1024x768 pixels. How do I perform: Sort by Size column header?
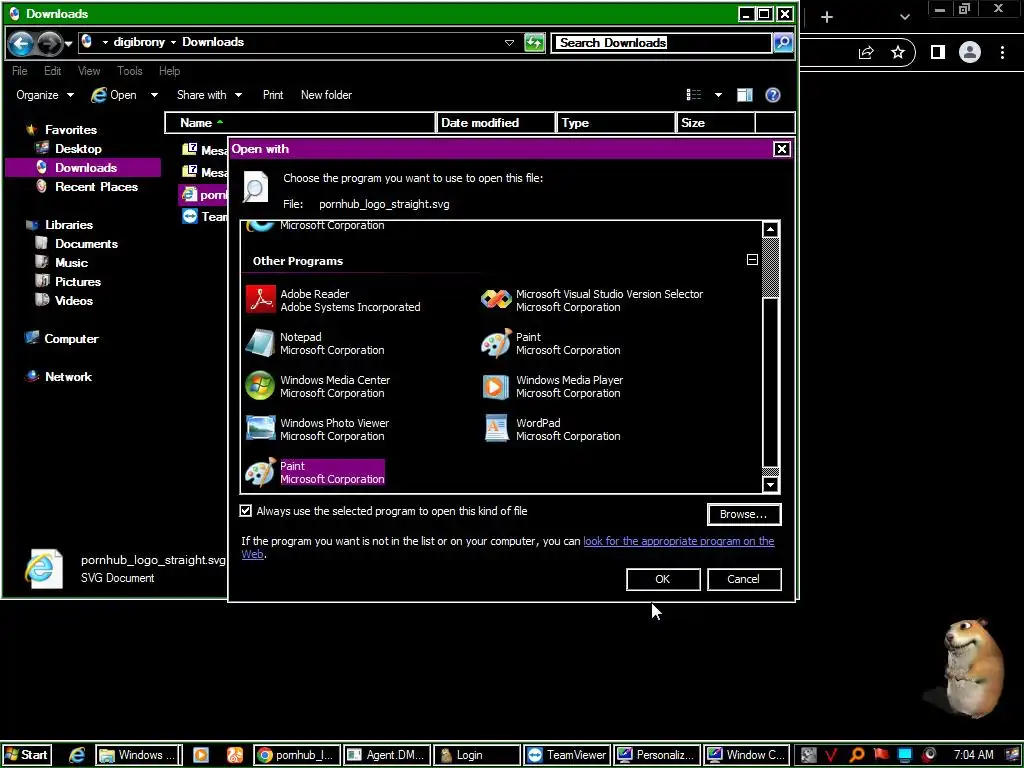click(715, 123)
